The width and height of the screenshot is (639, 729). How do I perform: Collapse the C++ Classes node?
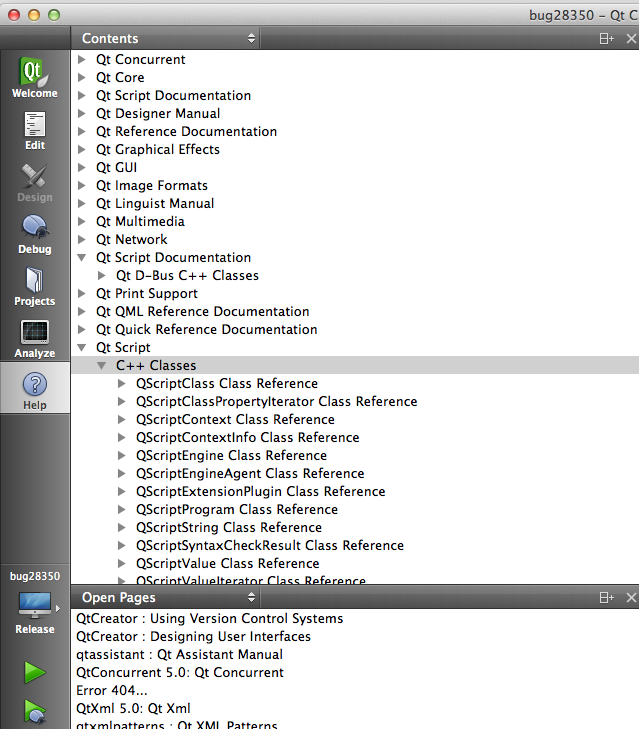102,366
